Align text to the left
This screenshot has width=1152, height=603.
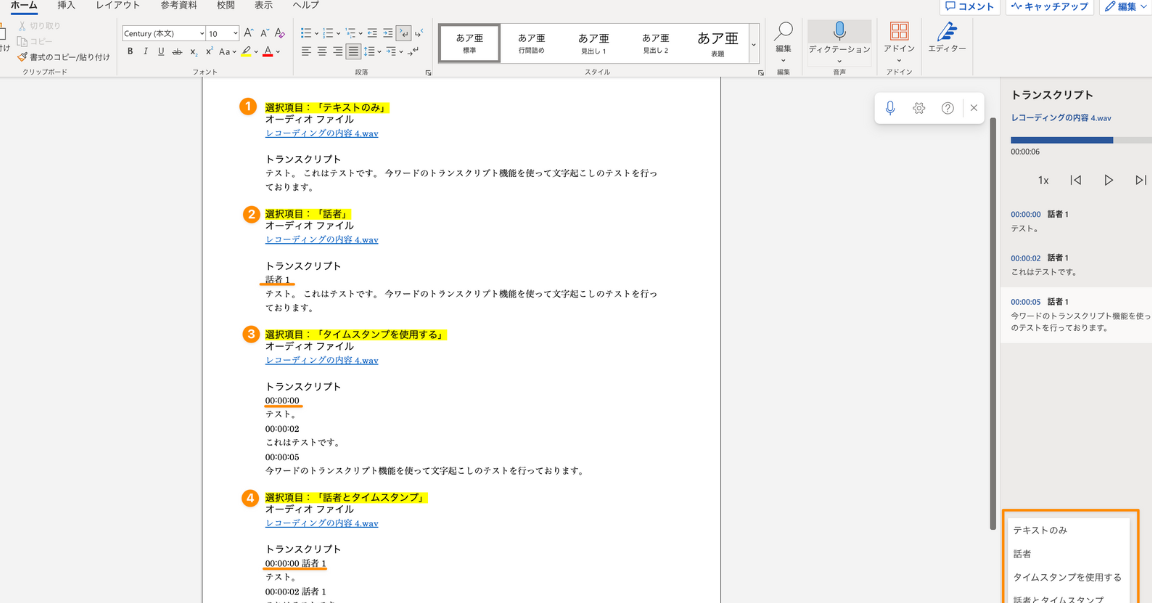pos(306,51)
